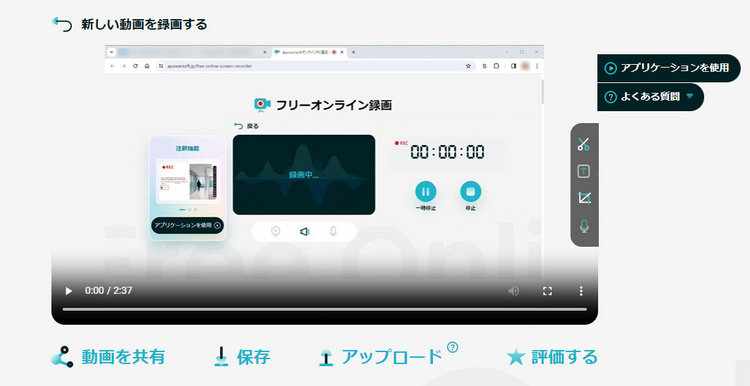Click 新しい動画を録画する link text

144,24
